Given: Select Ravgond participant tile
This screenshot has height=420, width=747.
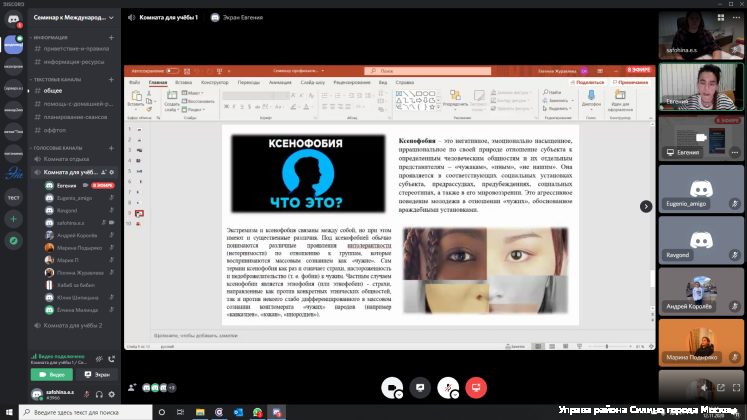Looking at the screenshot, I should pos(701,240).
